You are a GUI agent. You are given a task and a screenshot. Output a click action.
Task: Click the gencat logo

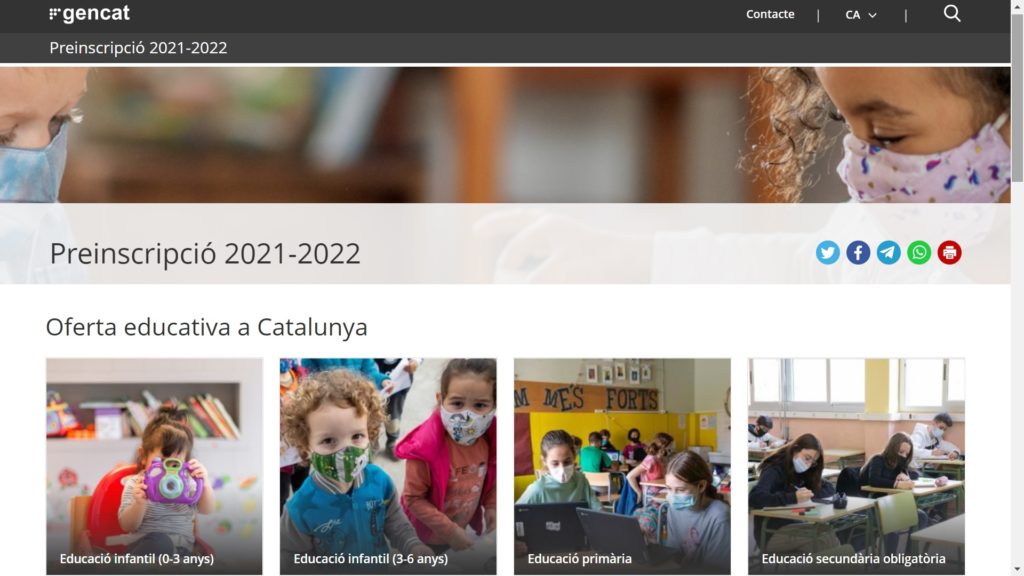89,14
